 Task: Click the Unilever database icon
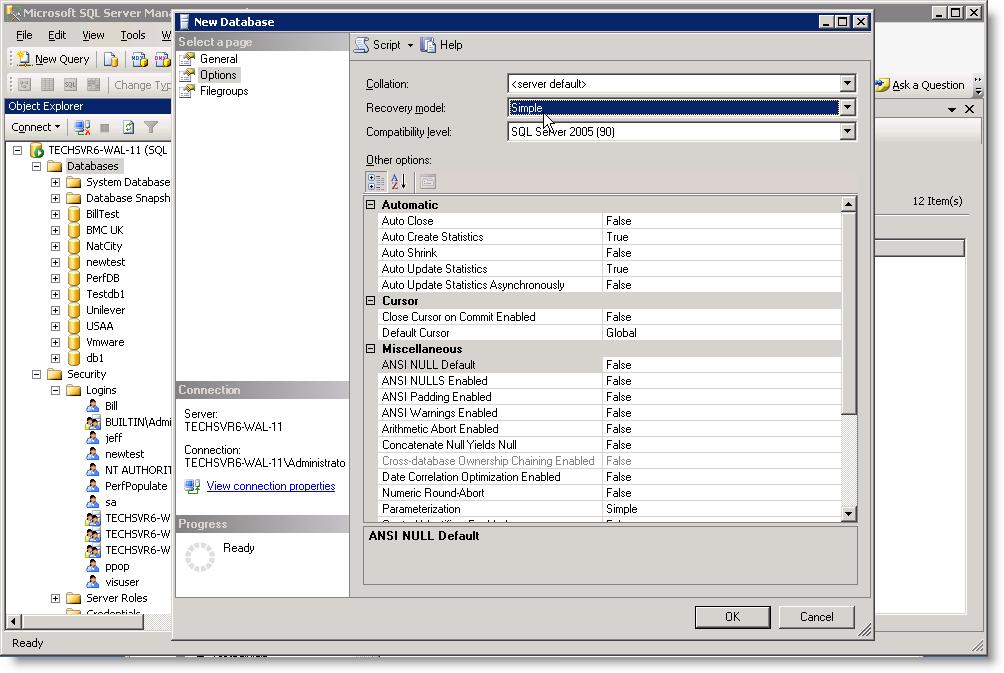[x=74, y=311]
